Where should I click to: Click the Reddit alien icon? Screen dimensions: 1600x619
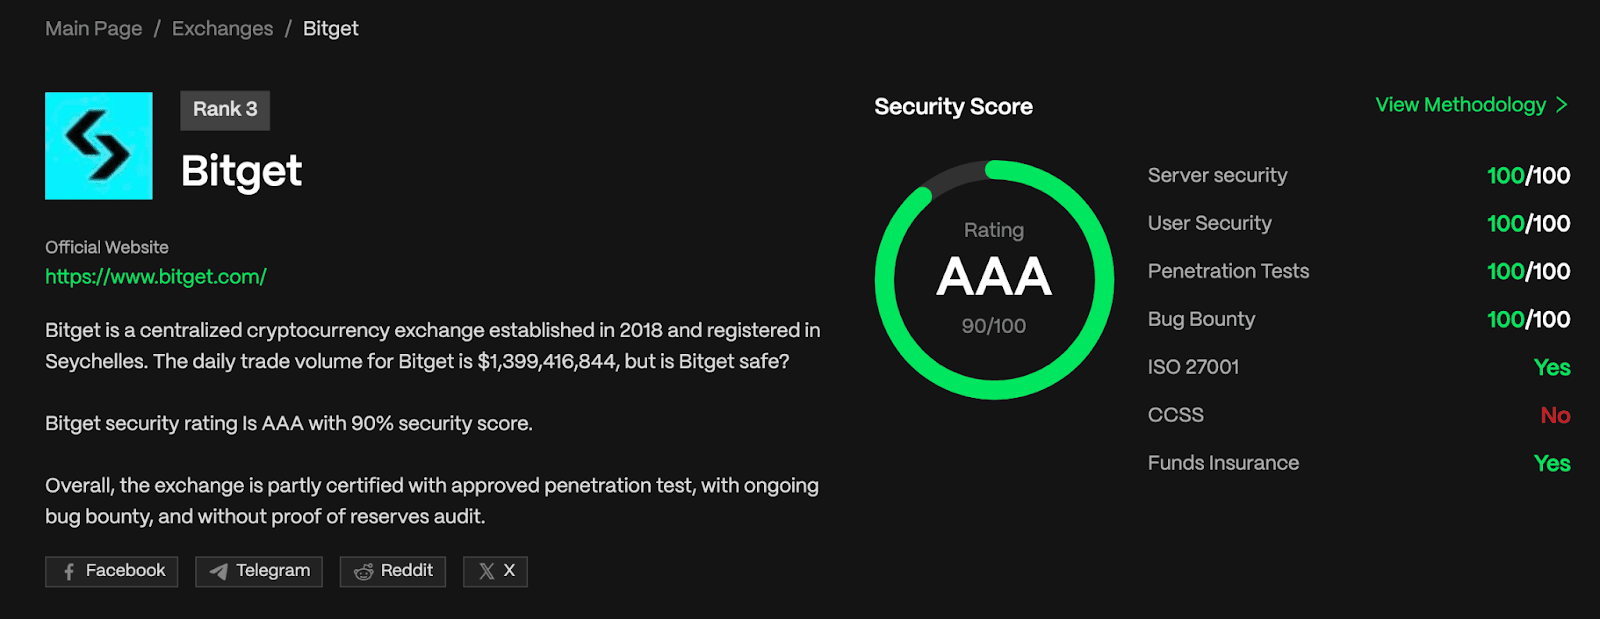[364, 572]
